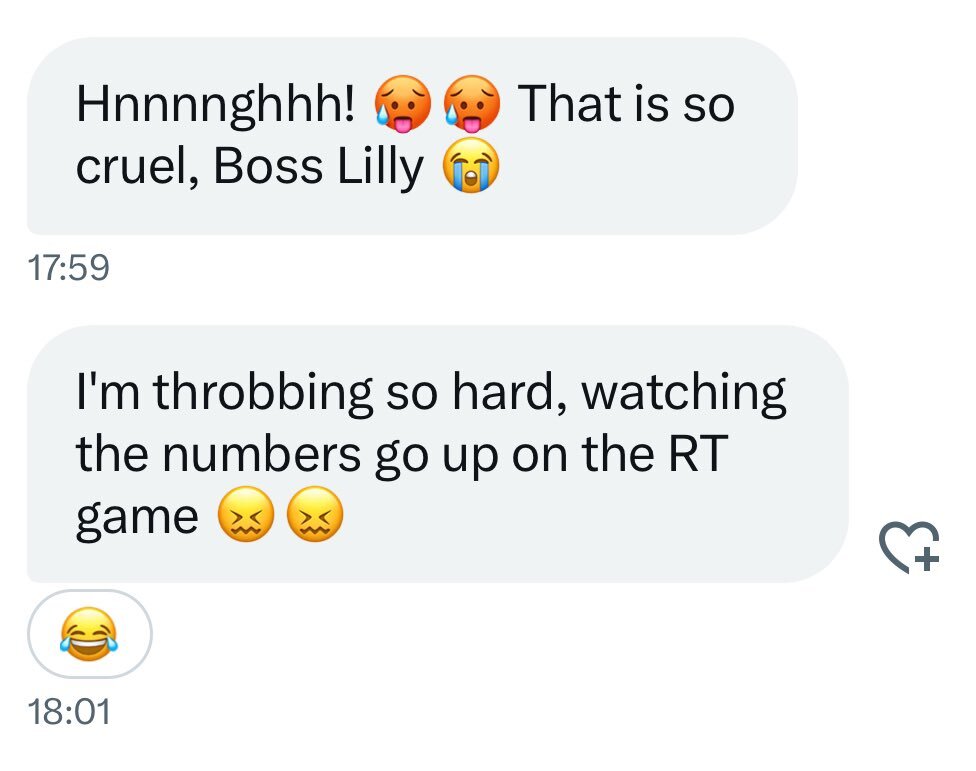Select the first hot face emoji
This screenshot has width=976, height=771.
pos(402,104)
